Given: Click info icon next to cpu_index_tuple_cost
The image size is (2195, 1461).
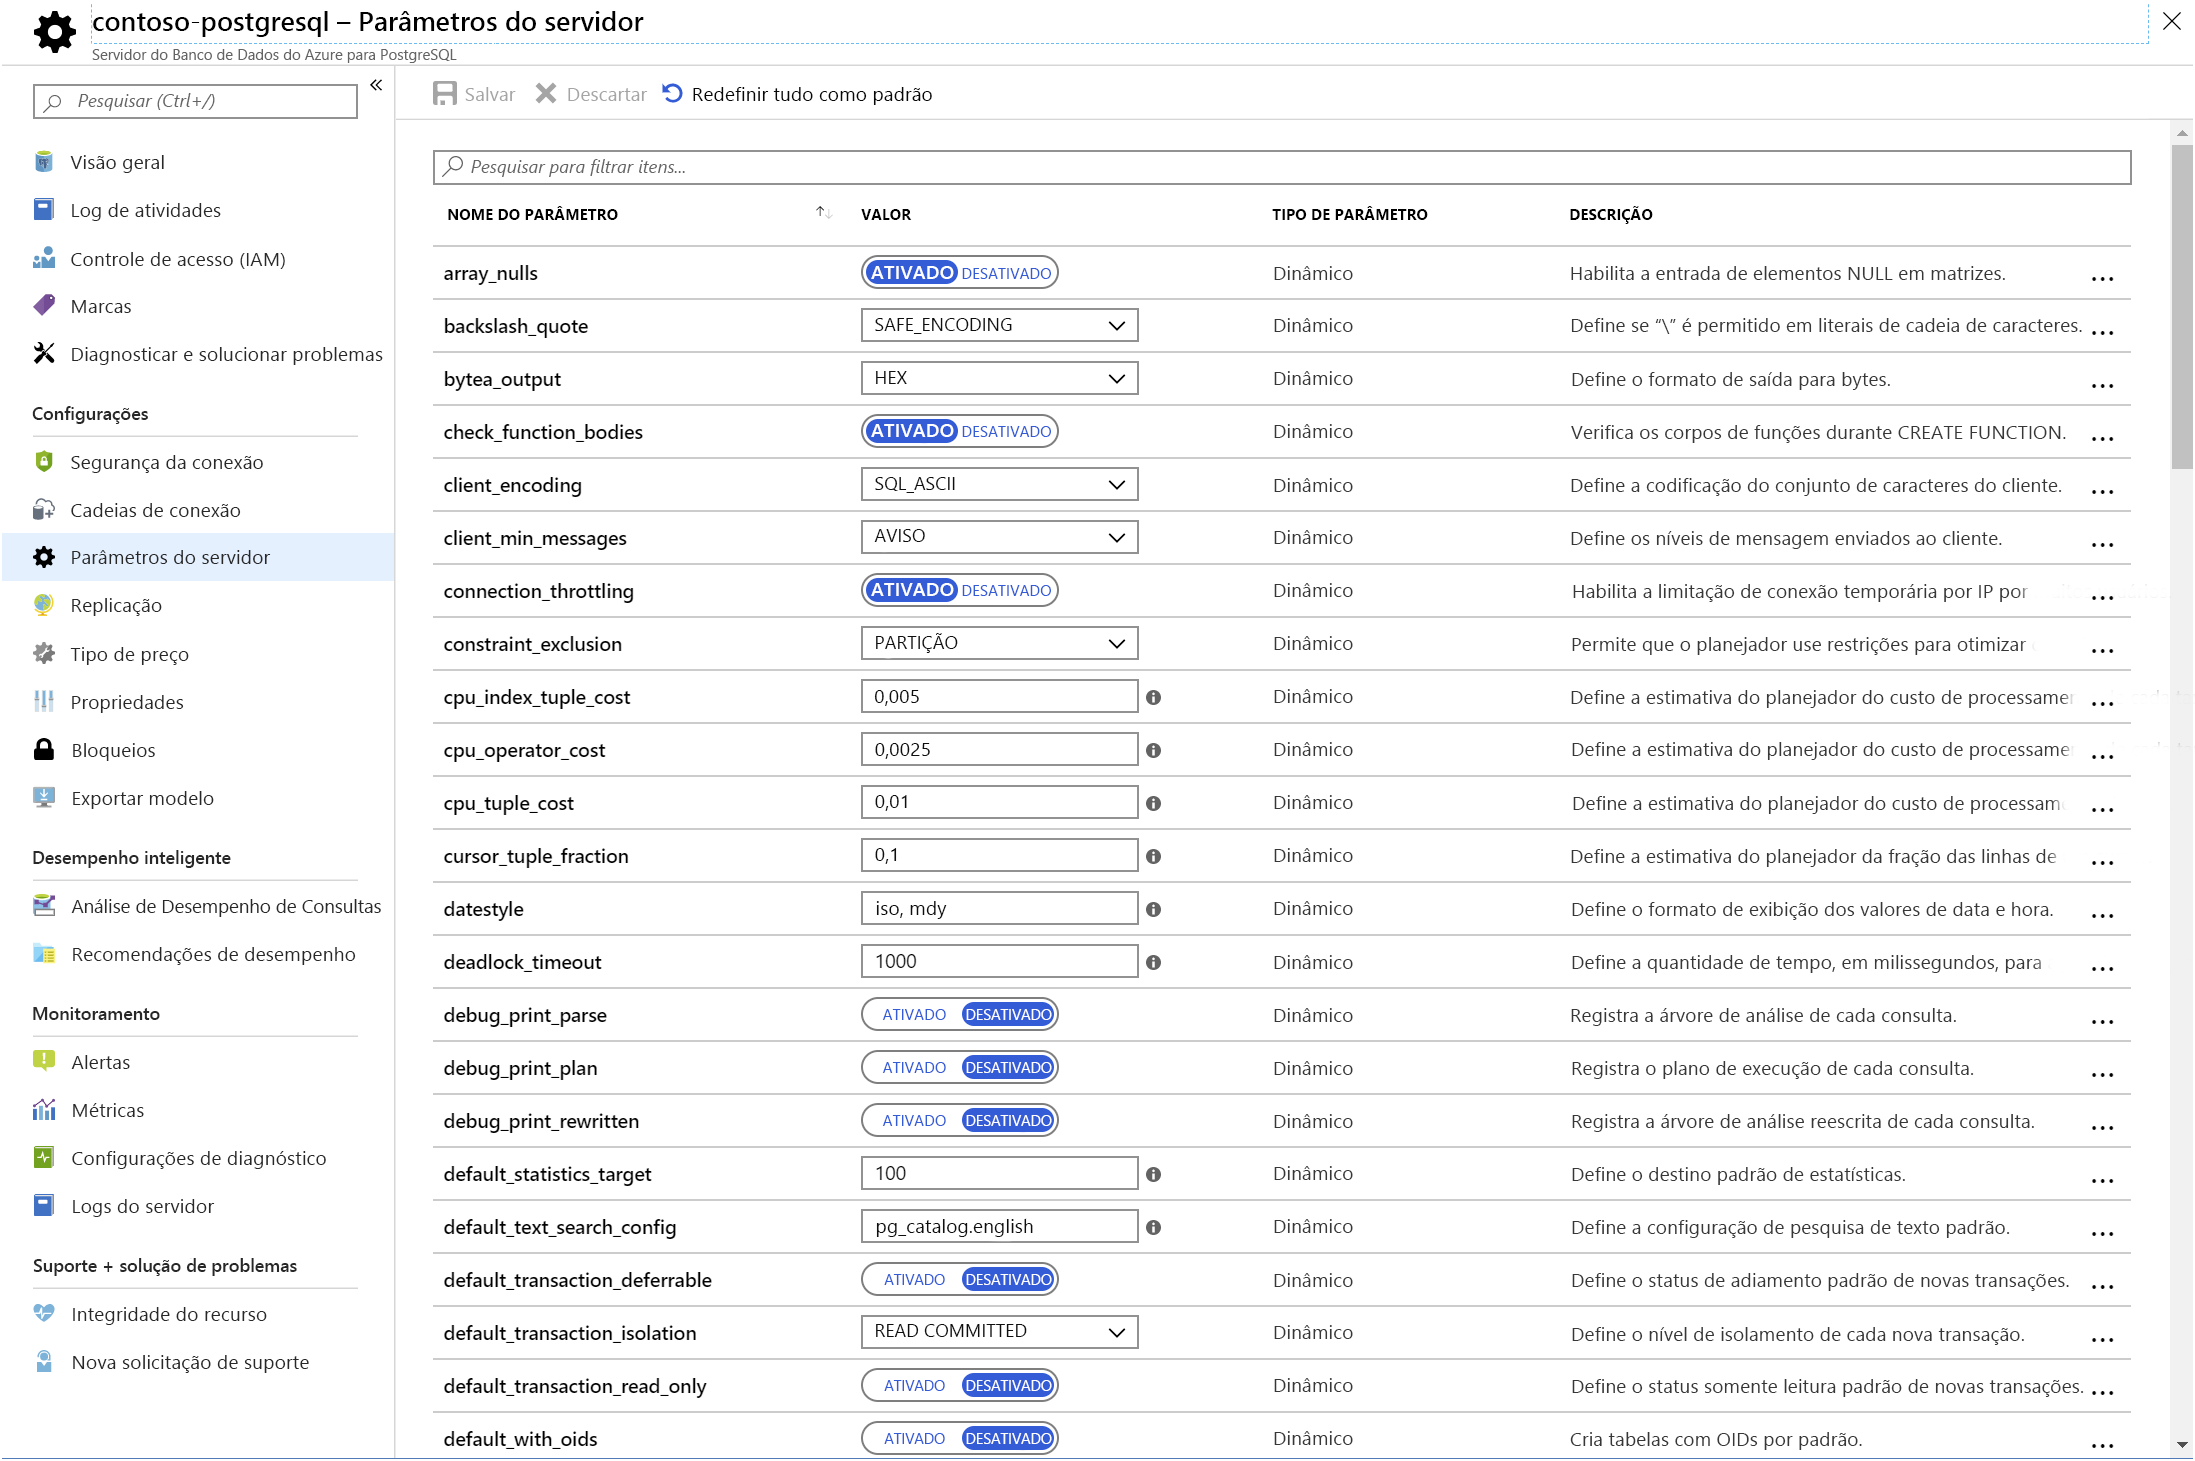Looking at the screenshot, I should click(x=1153, y=698).
